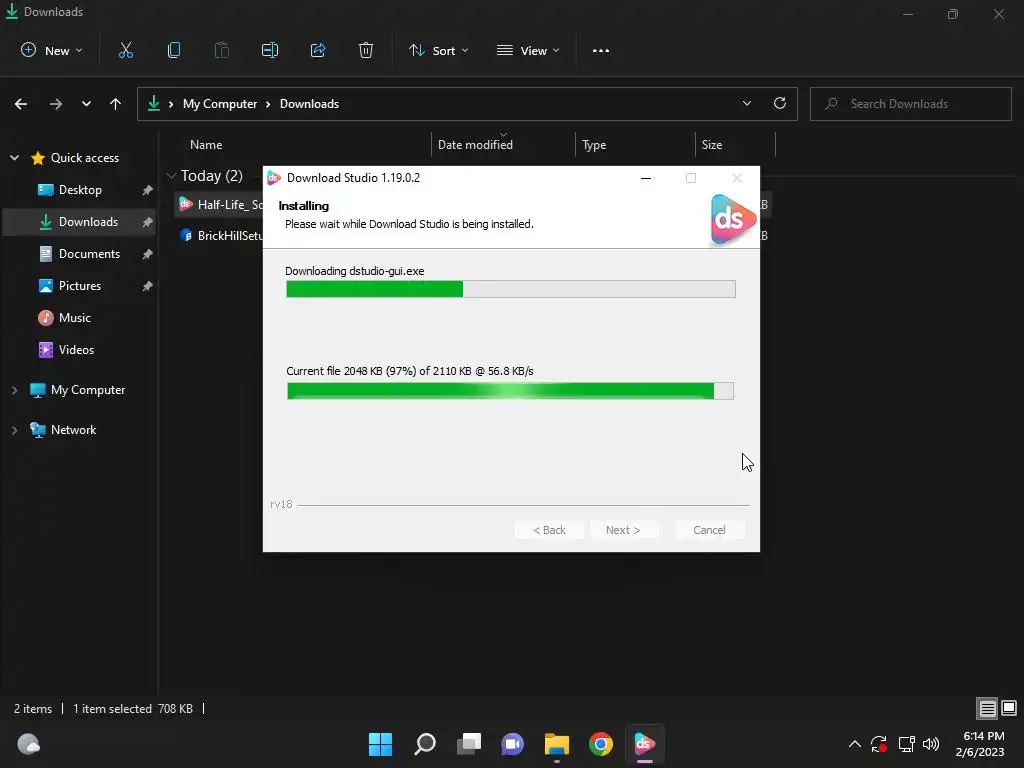Viewport: 1024px width, 768px height.
Task: Click the sync update tray icon
Action: coord(879,744)
